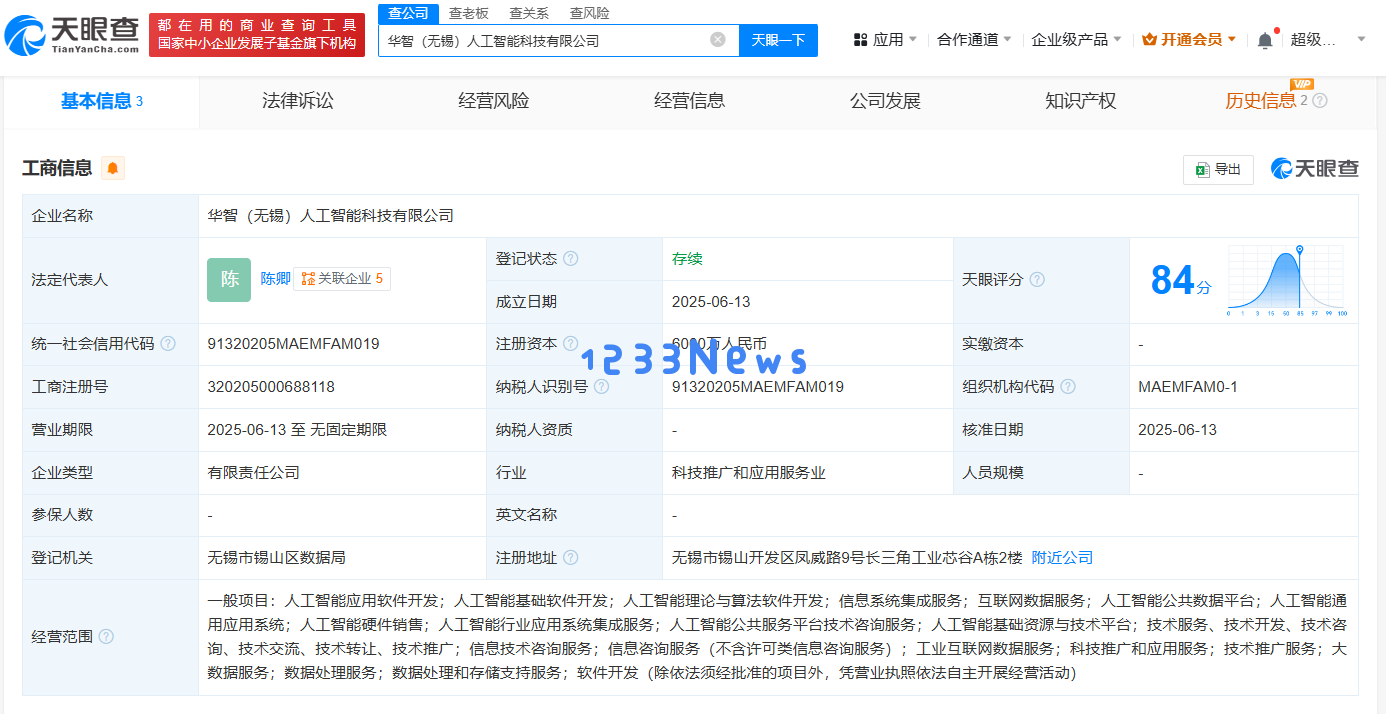This screenshot has height=714, width=1386.
Task: Click the help icon next to 注册资本
Action: pos(570,344)
